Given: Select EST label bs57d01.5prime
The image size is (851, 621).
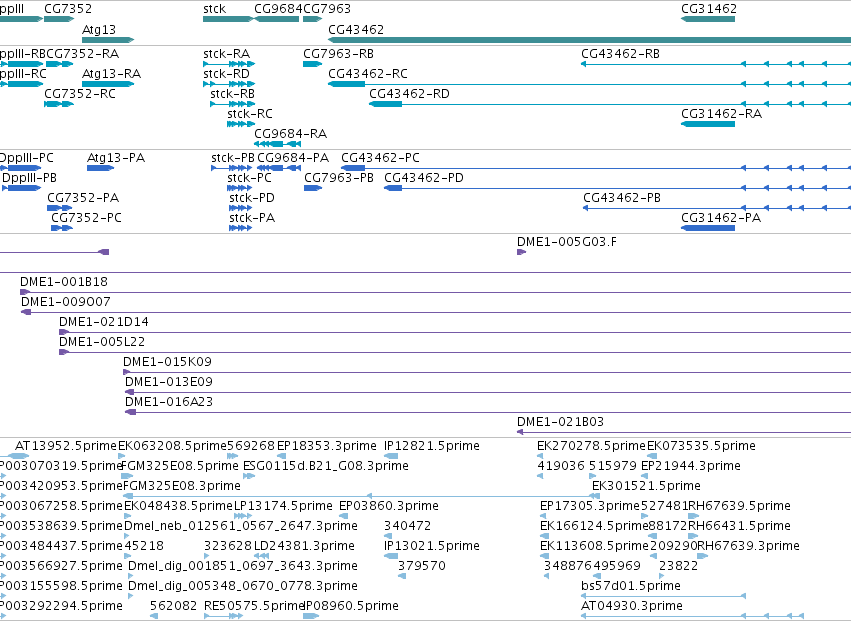Looking at the screenshot, I should click(x=631, y=587).
